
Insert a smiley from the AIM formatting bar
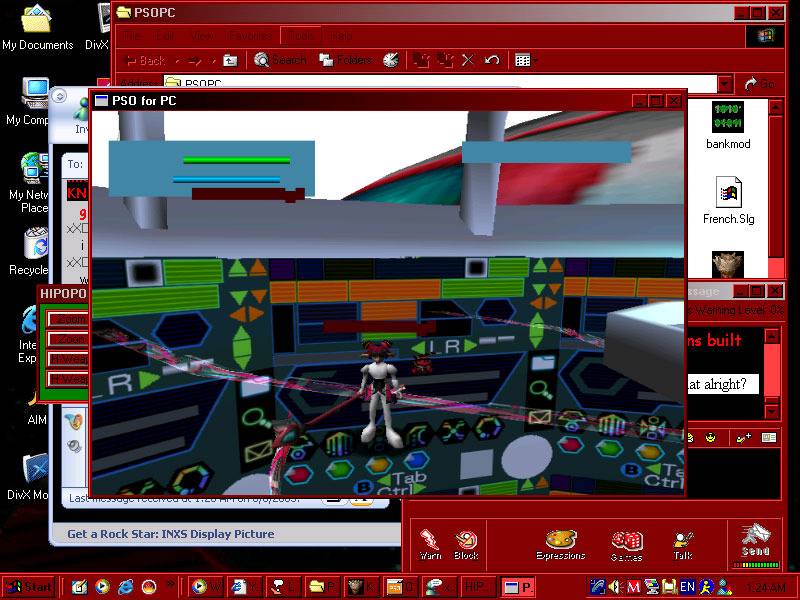pos(711,438)
